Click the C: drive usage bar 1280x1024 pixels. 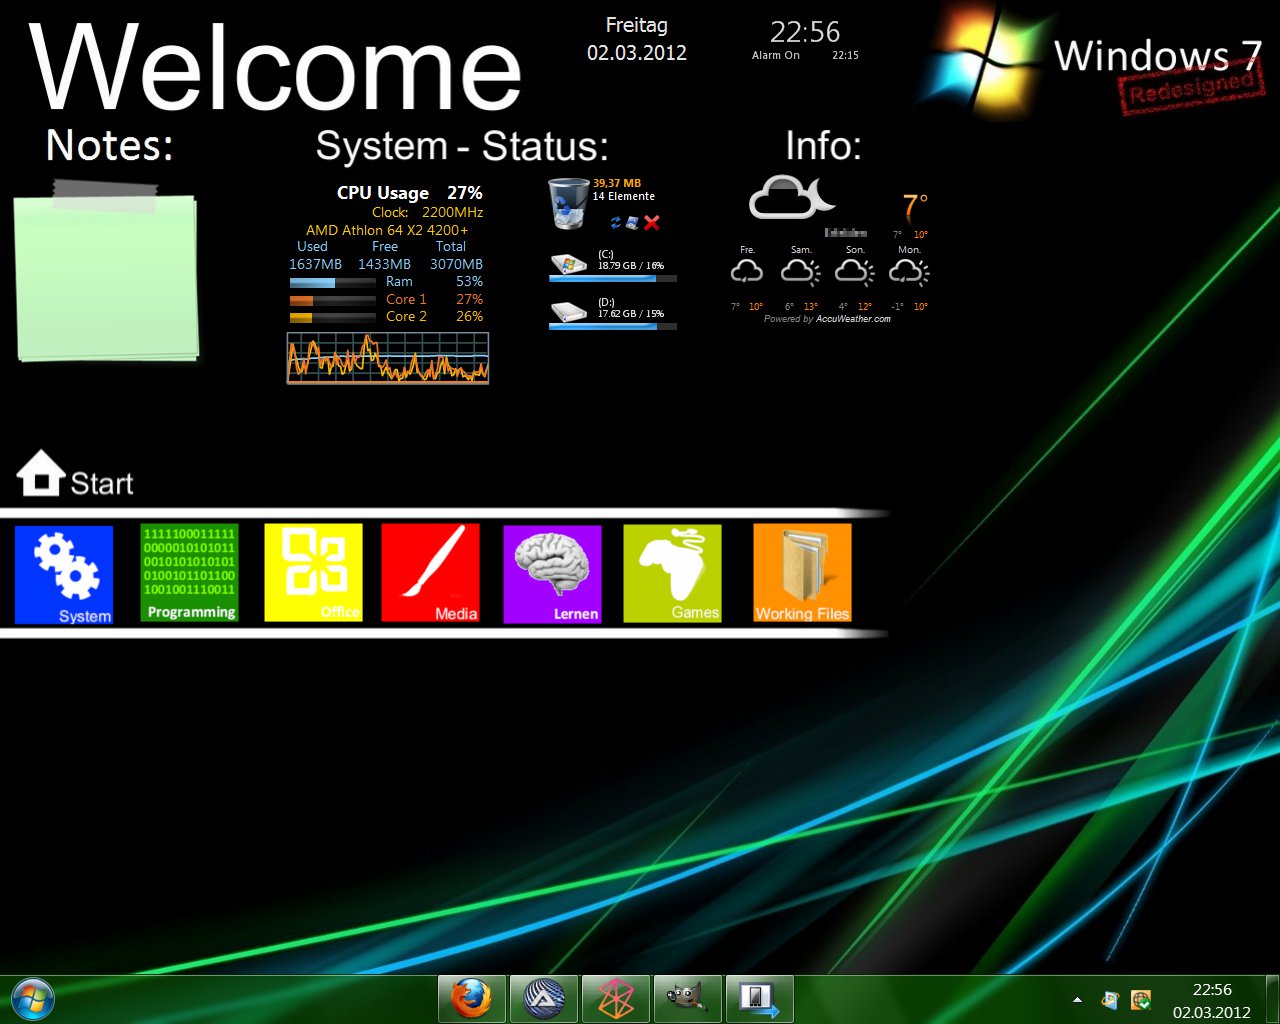click(613, 279)
